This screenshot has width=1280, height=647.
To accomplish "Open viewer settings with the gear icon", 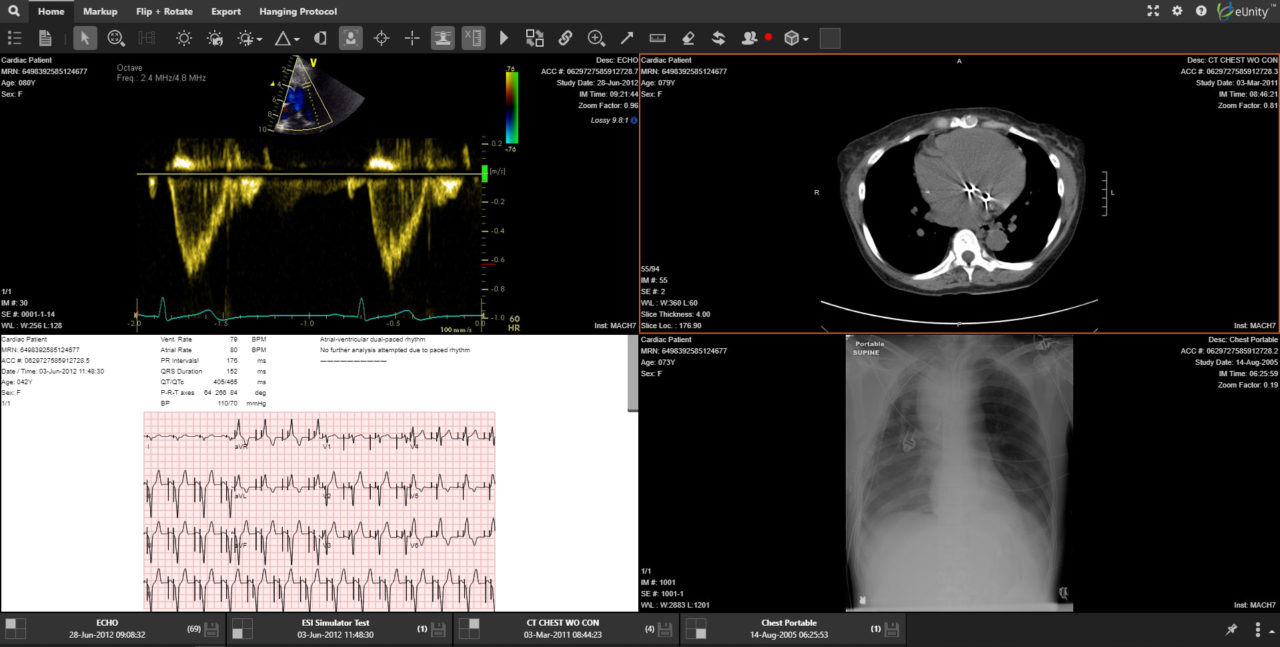I will tap(1177, 11).
